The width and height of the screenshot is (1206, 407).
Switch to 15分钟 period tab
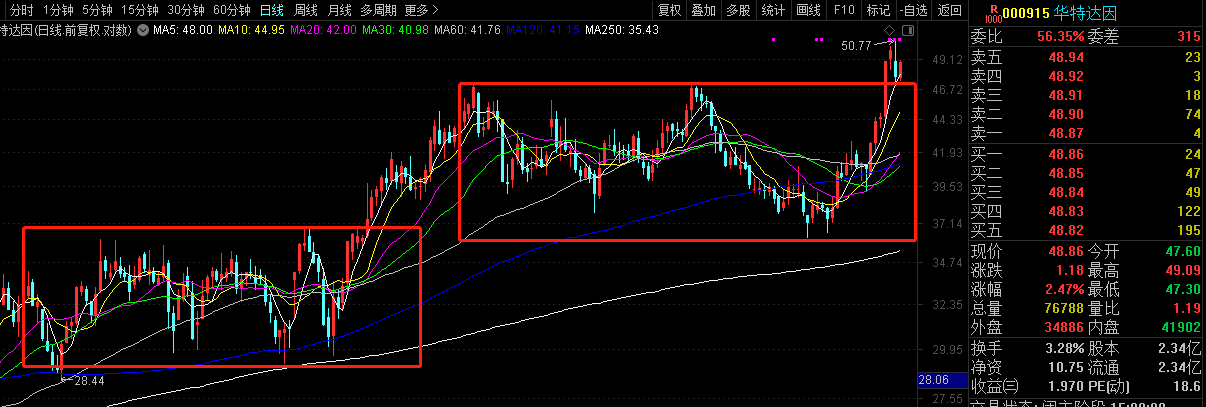click(x=139, y=10)
